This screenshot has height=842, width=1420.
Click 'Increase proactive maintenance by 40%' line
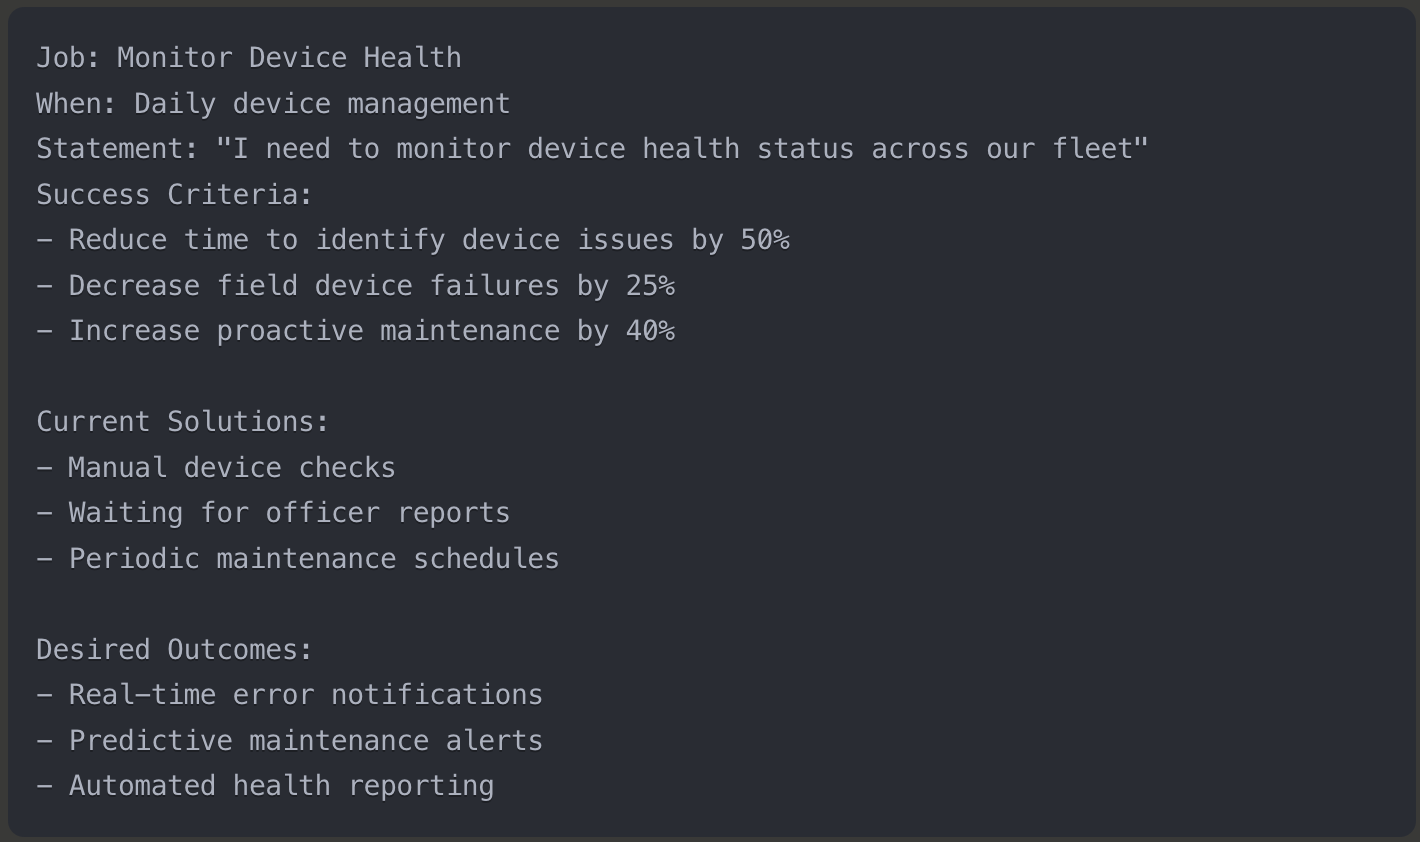[x=356, y=331]
